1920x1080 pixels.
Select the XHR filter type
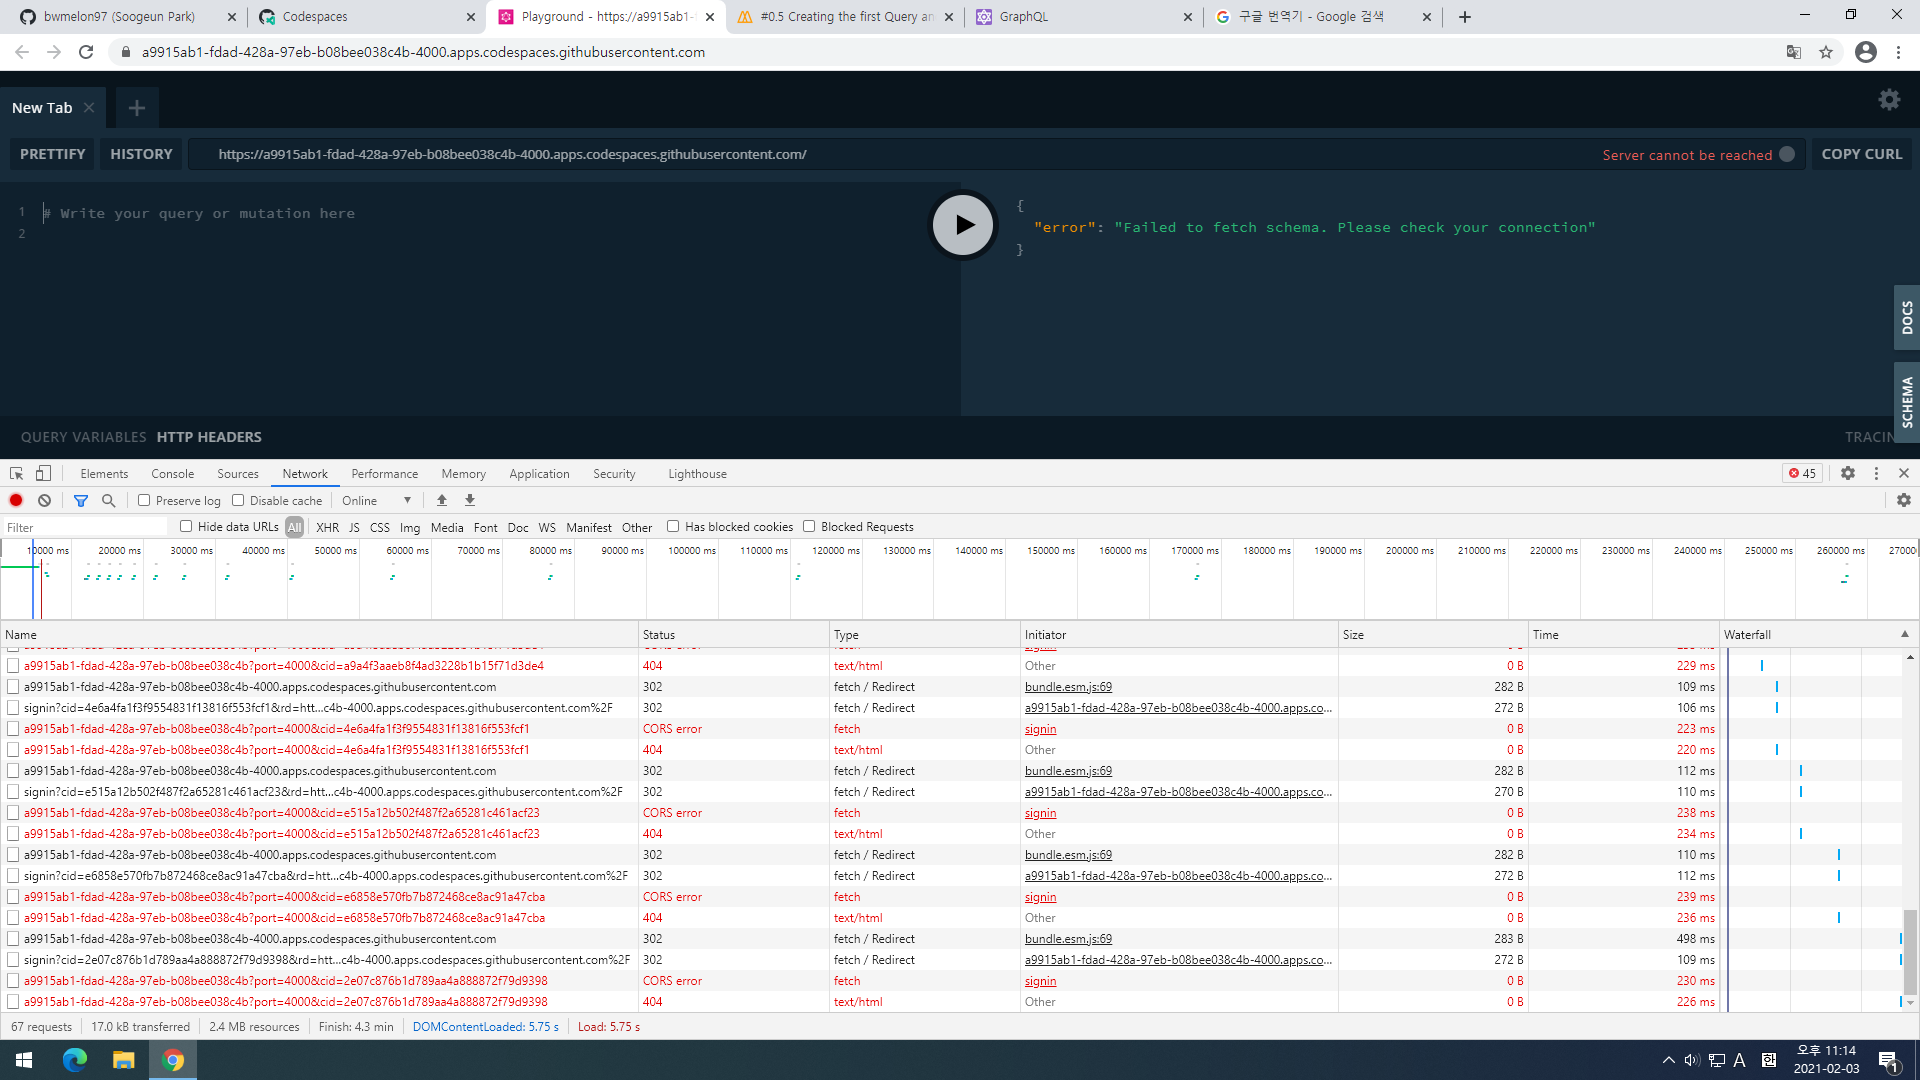(327, 528)
